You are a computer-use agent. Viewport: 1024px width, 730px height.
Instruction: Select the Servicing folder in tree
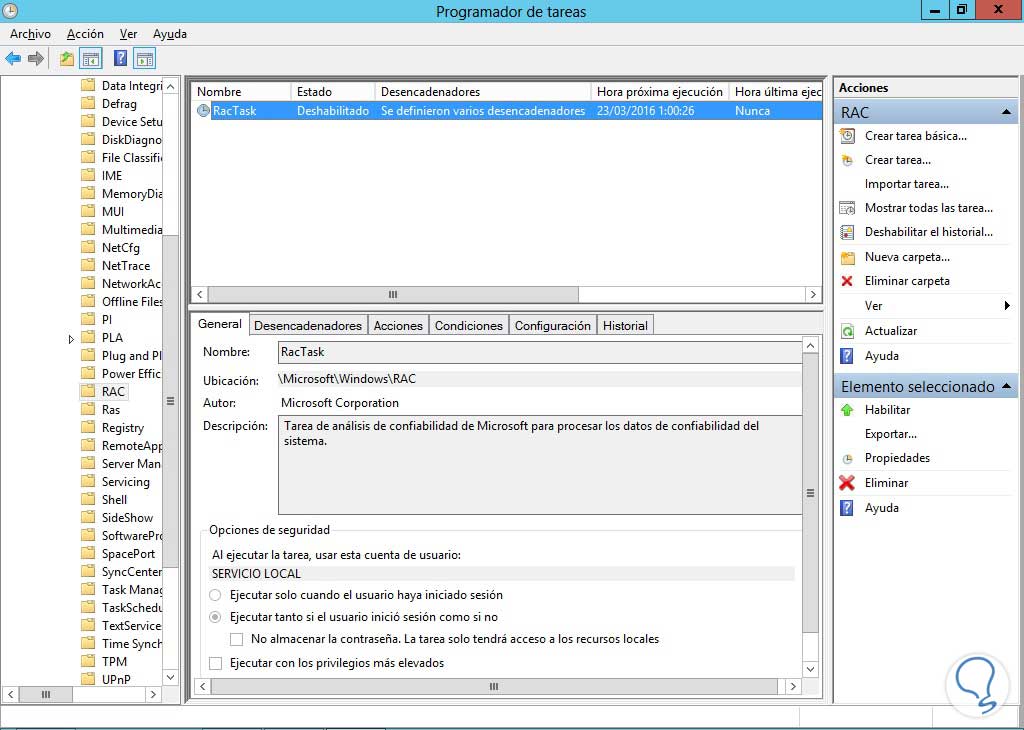point(125,482)
